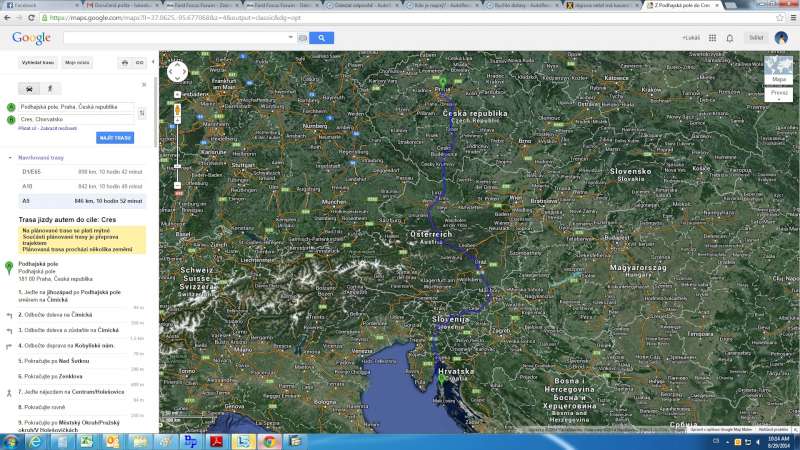
Task: Switch to walking travel mode
Action: (x=49, y=89)
